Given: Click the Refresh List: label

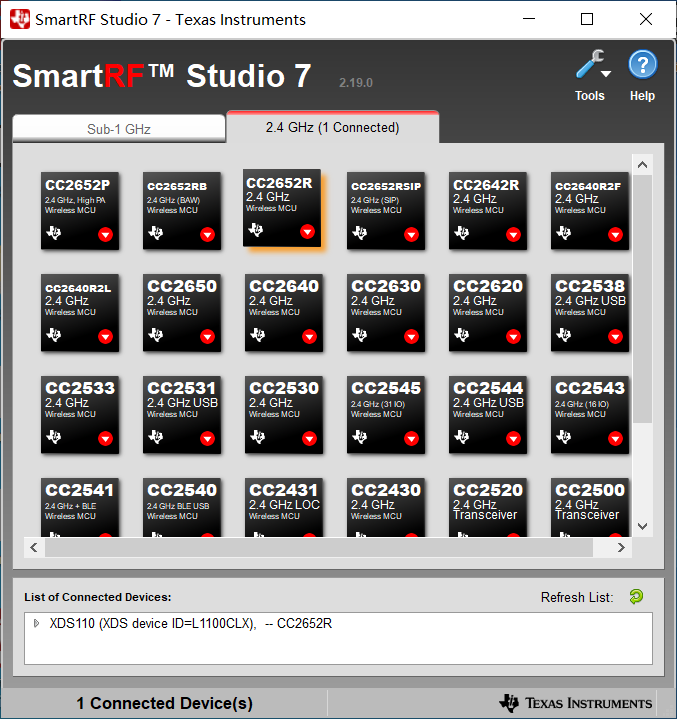Looking at the screenshot, I should [x=577, y=597].
